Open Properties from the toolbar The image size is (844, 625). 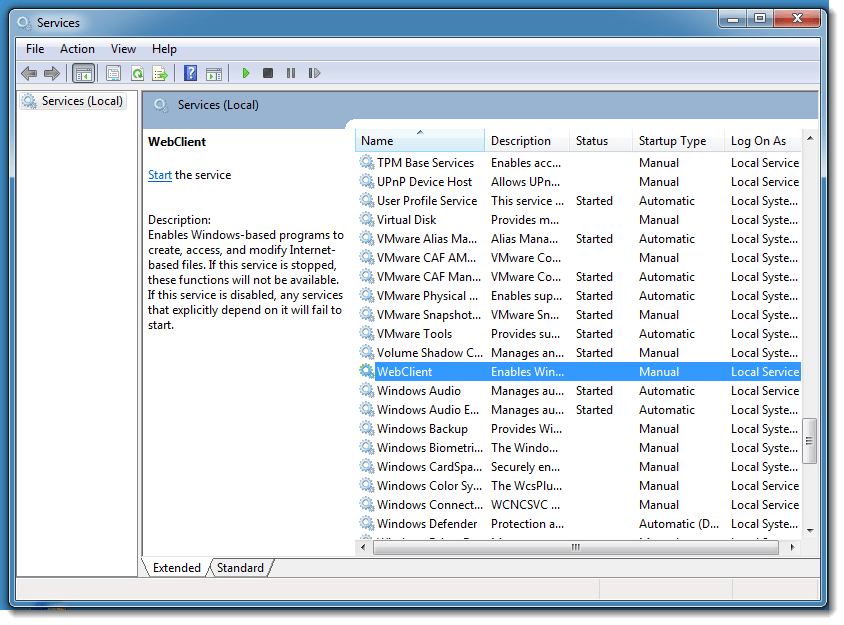click(x=113, y=73)
